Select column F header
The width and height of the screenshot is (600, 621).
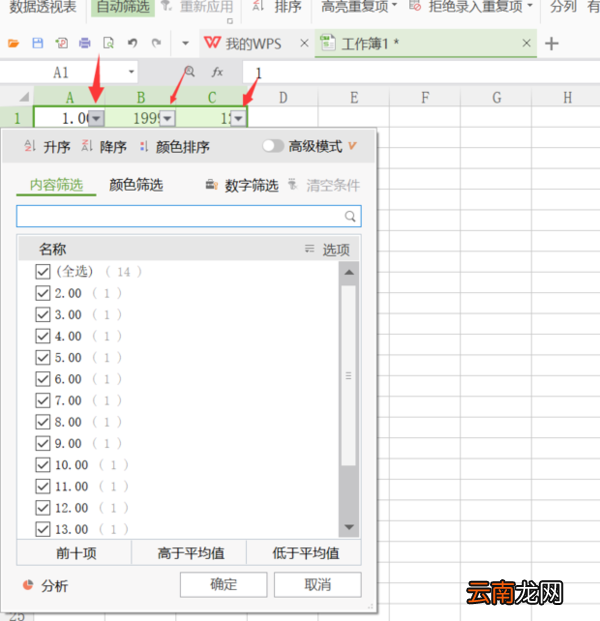tap(425, 97)
